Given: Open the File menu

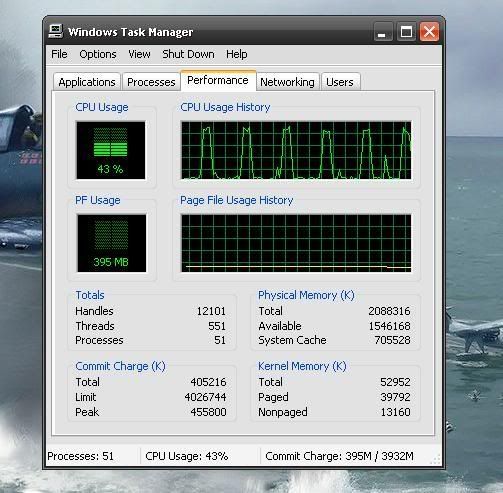Looking at the screenshot, I should [x=59, y=54].
